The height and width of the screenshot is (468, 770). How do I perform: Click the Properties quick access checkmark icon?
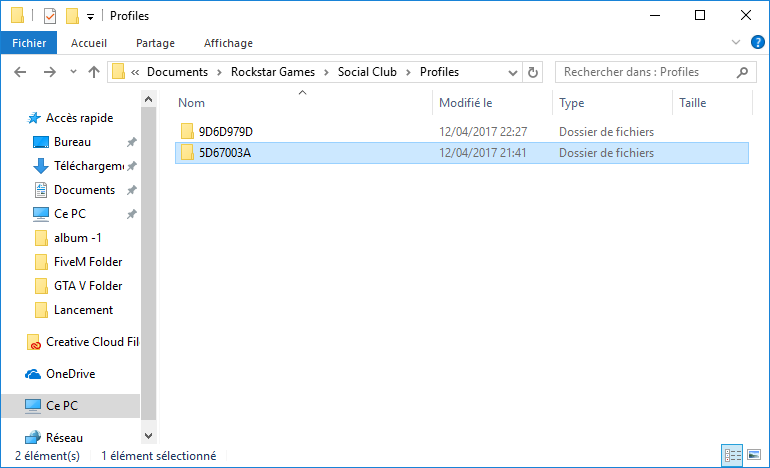click(x=50, y=16)
